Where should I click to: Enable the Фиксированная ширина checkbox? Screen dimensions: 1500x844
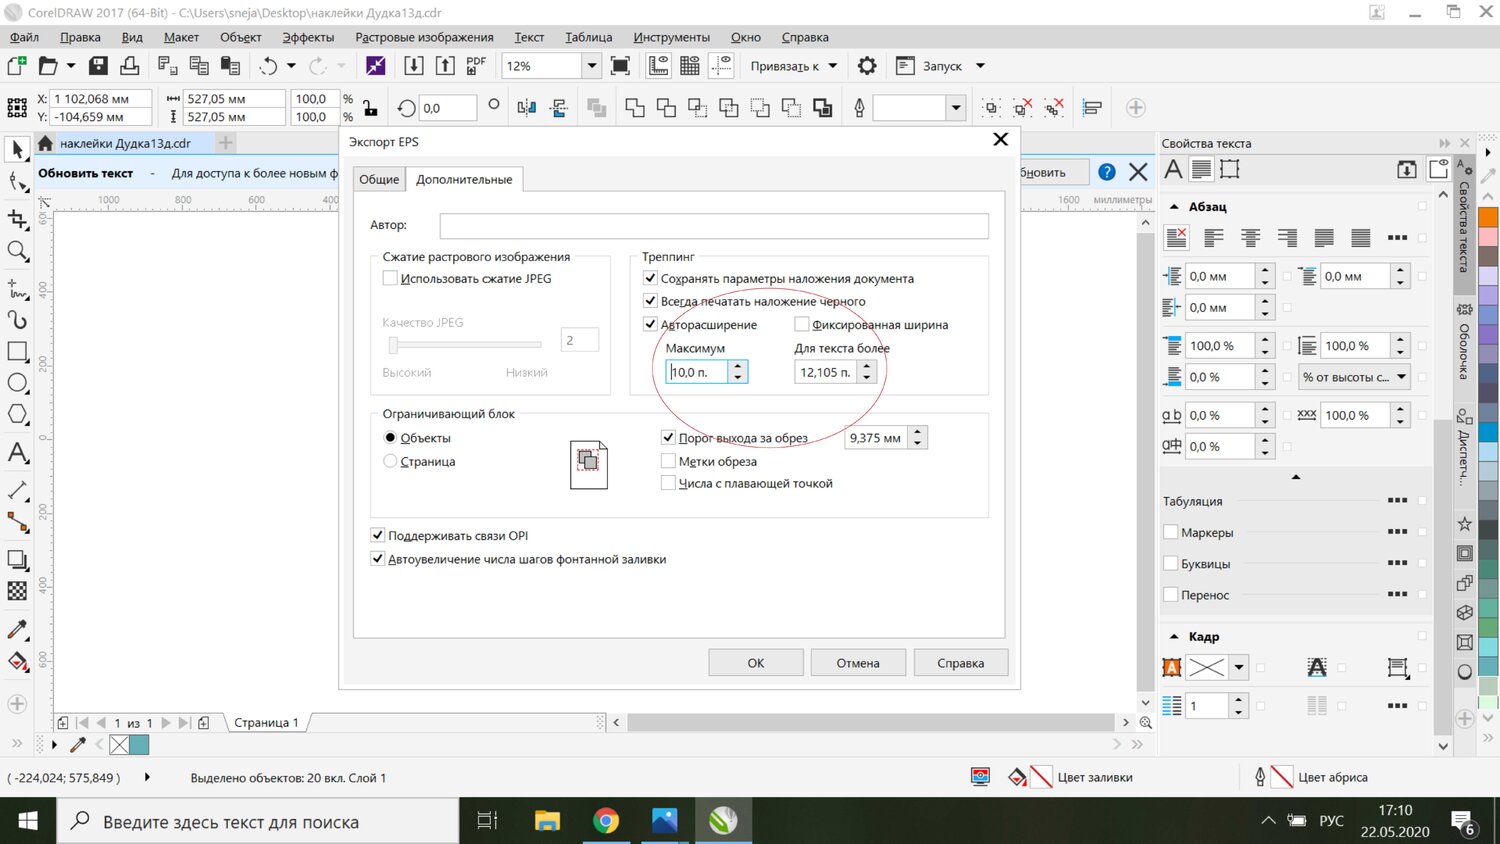click(801, 324)
